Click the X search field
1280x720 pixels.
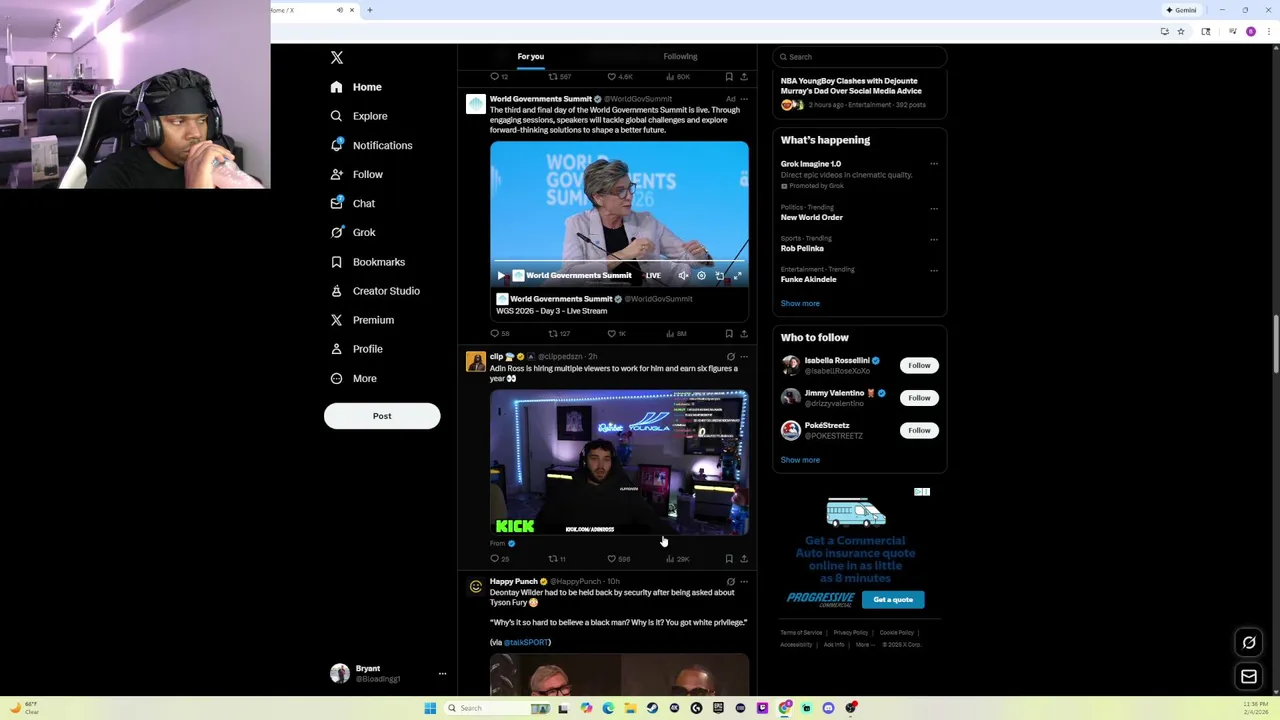pyautogui.click(x=860, y=57)
